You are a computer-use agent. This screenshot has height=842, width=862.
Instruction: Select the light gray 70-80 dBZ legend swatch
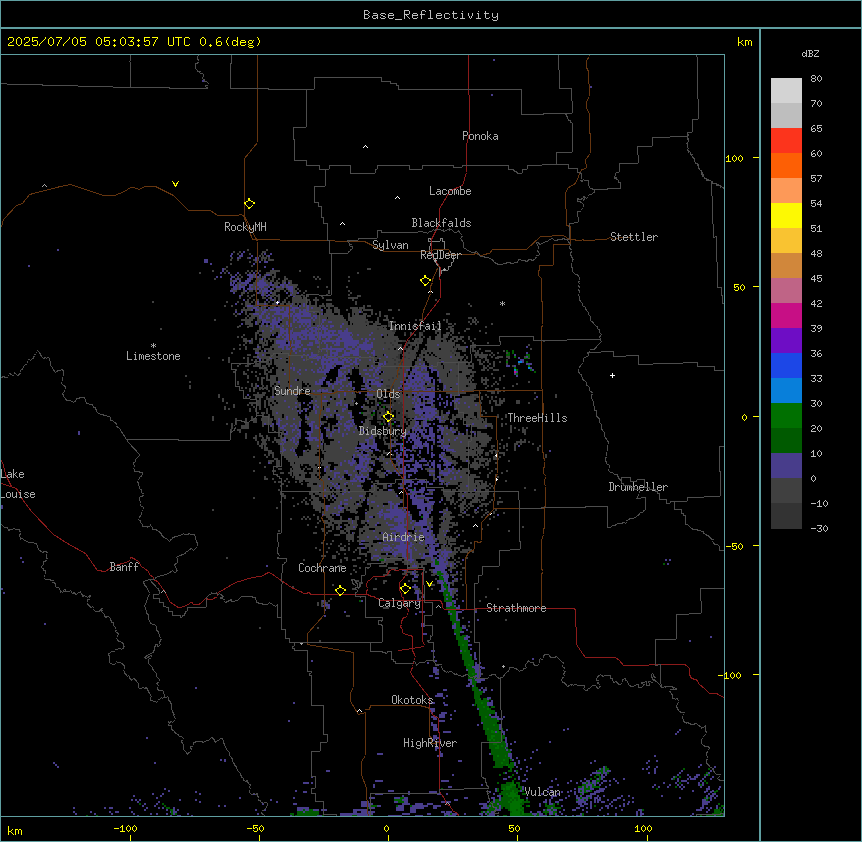(786, 91)
